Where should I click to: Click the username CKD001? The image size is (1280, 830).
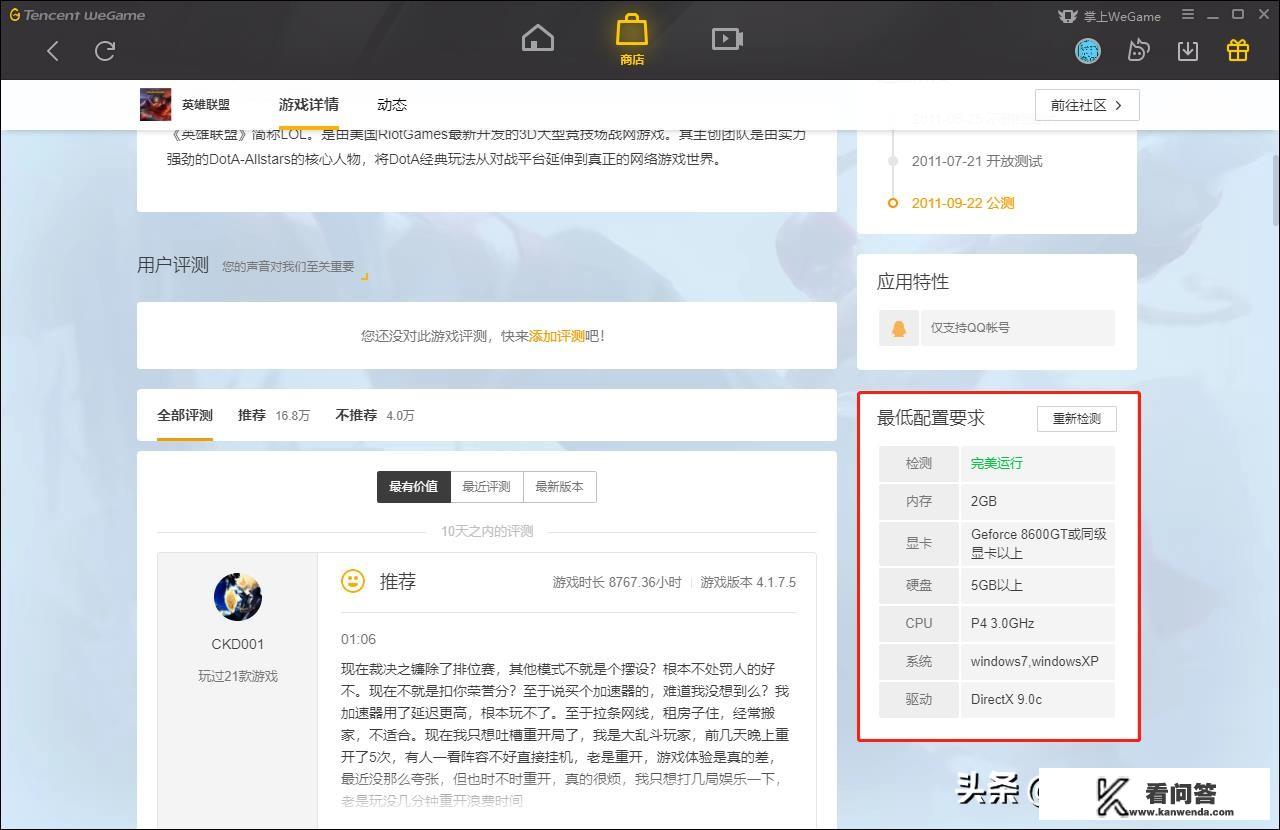click(238, 644)
